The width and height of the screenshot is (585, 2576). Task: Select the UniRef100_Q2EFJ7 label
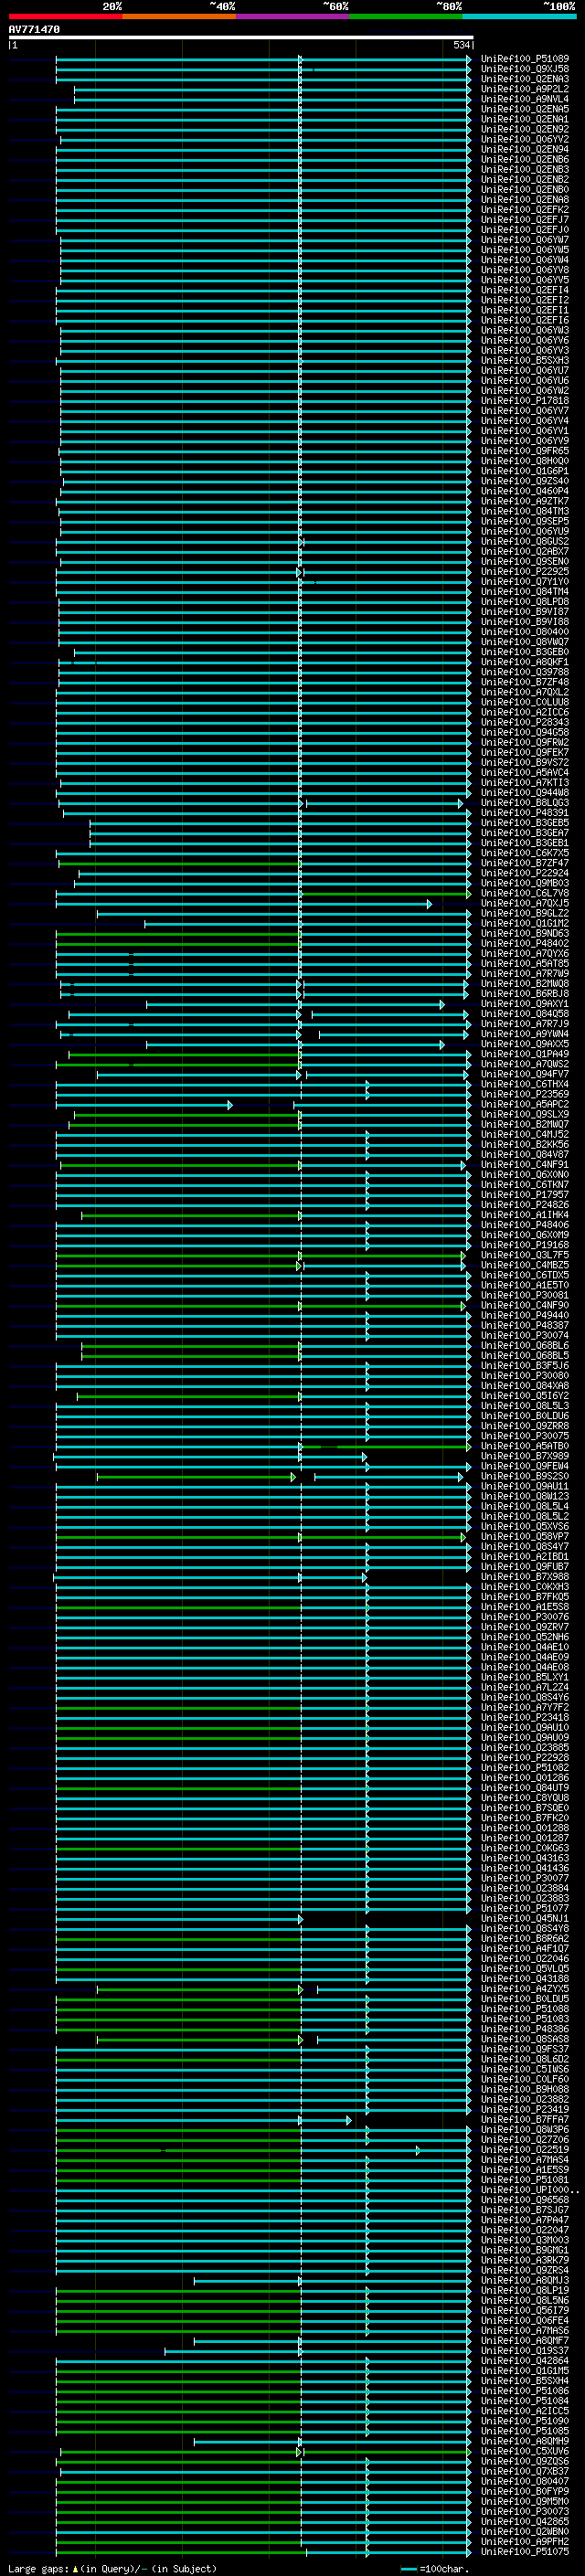pos(525,220)
